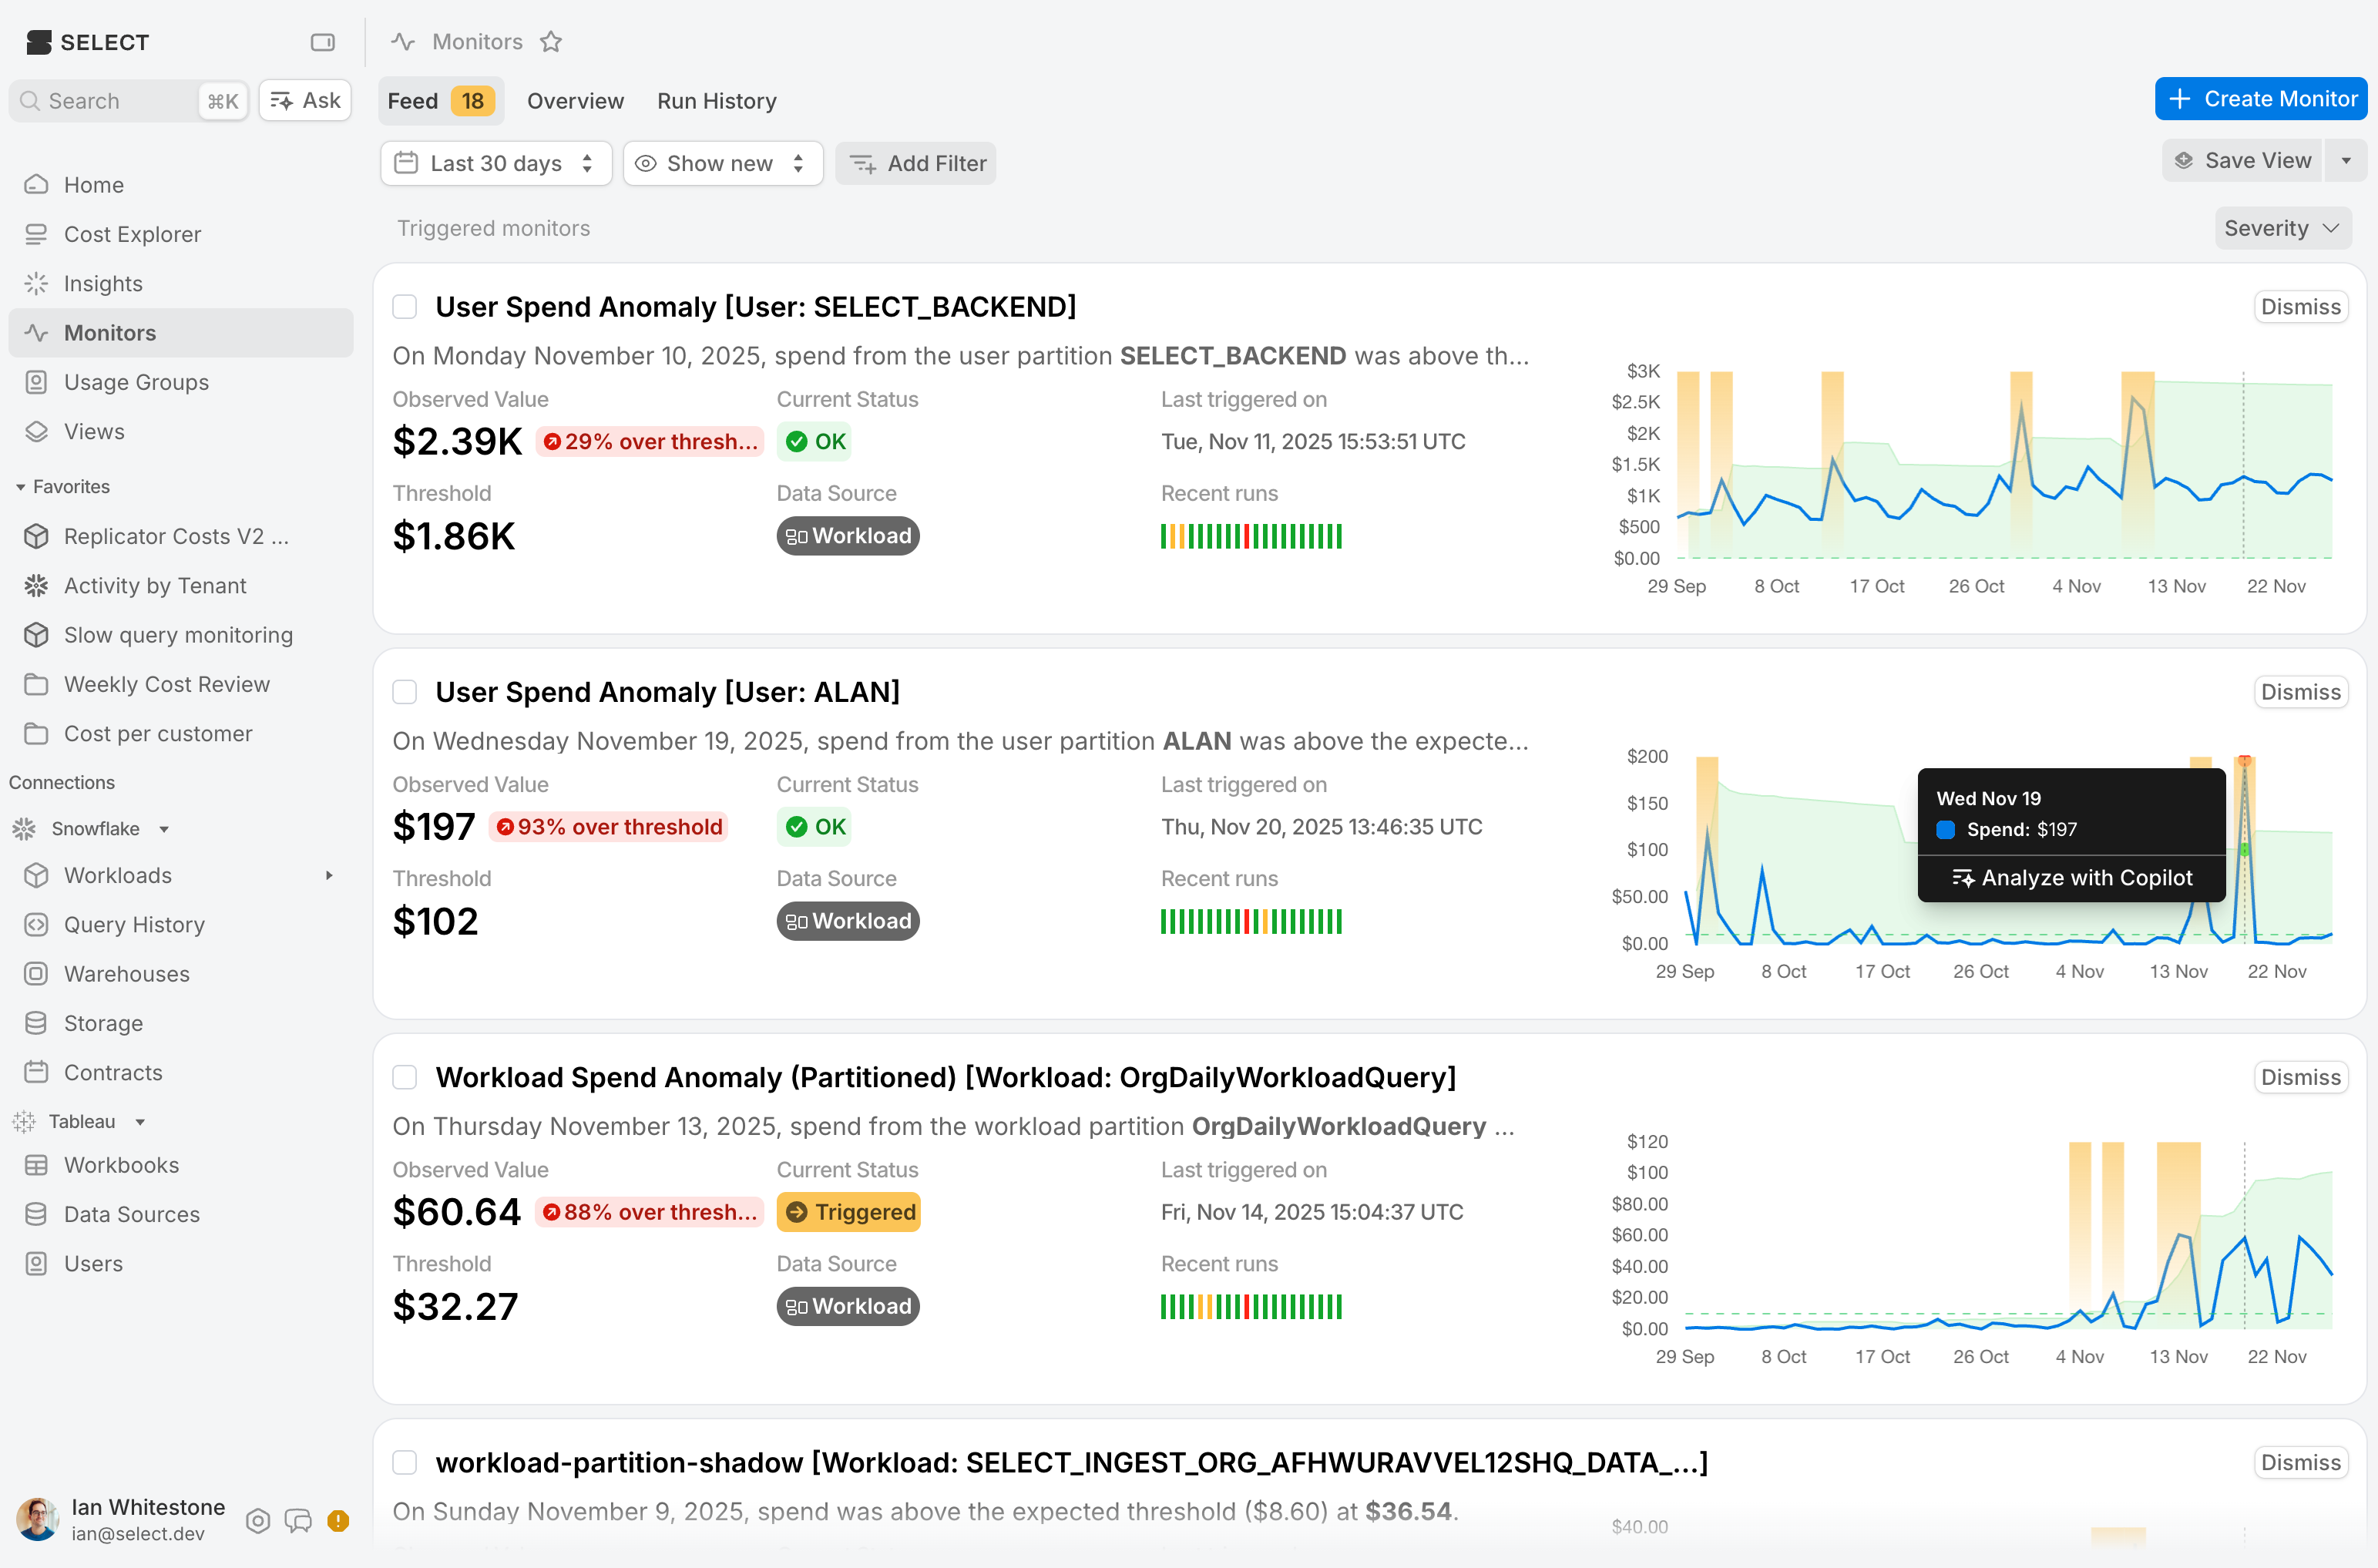Switch to Run History tab
This screenshot has width=2378, height=1568.
(x=716, y=101)
